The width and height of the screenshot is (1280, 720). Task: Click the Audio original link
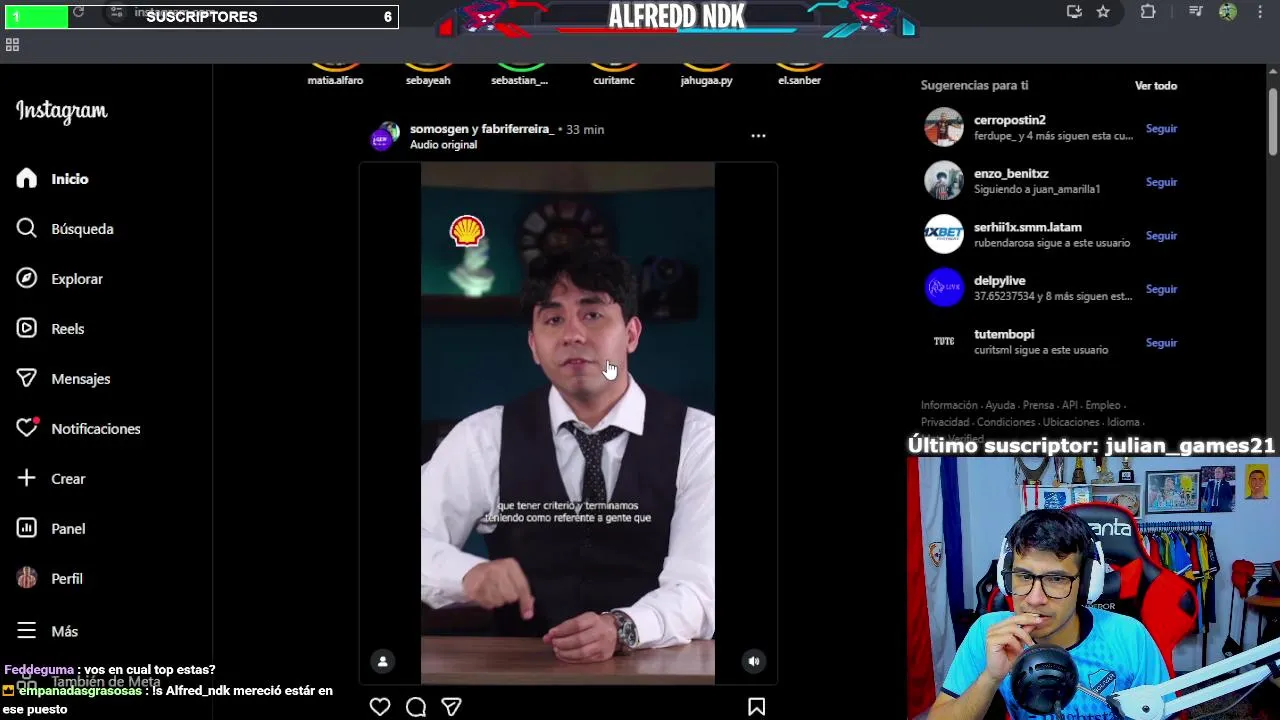pyautogui.click(x=443, y=145)
